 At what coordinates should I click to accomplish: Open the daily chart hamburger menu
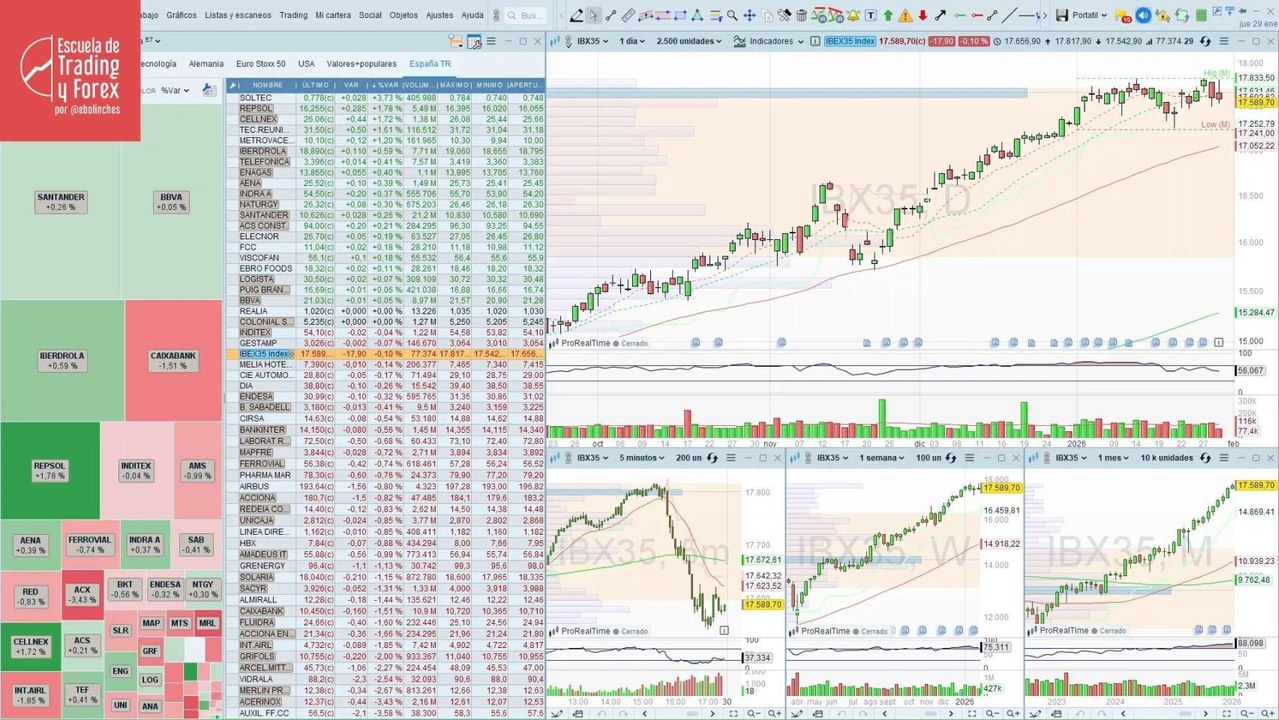(1222, 41)
